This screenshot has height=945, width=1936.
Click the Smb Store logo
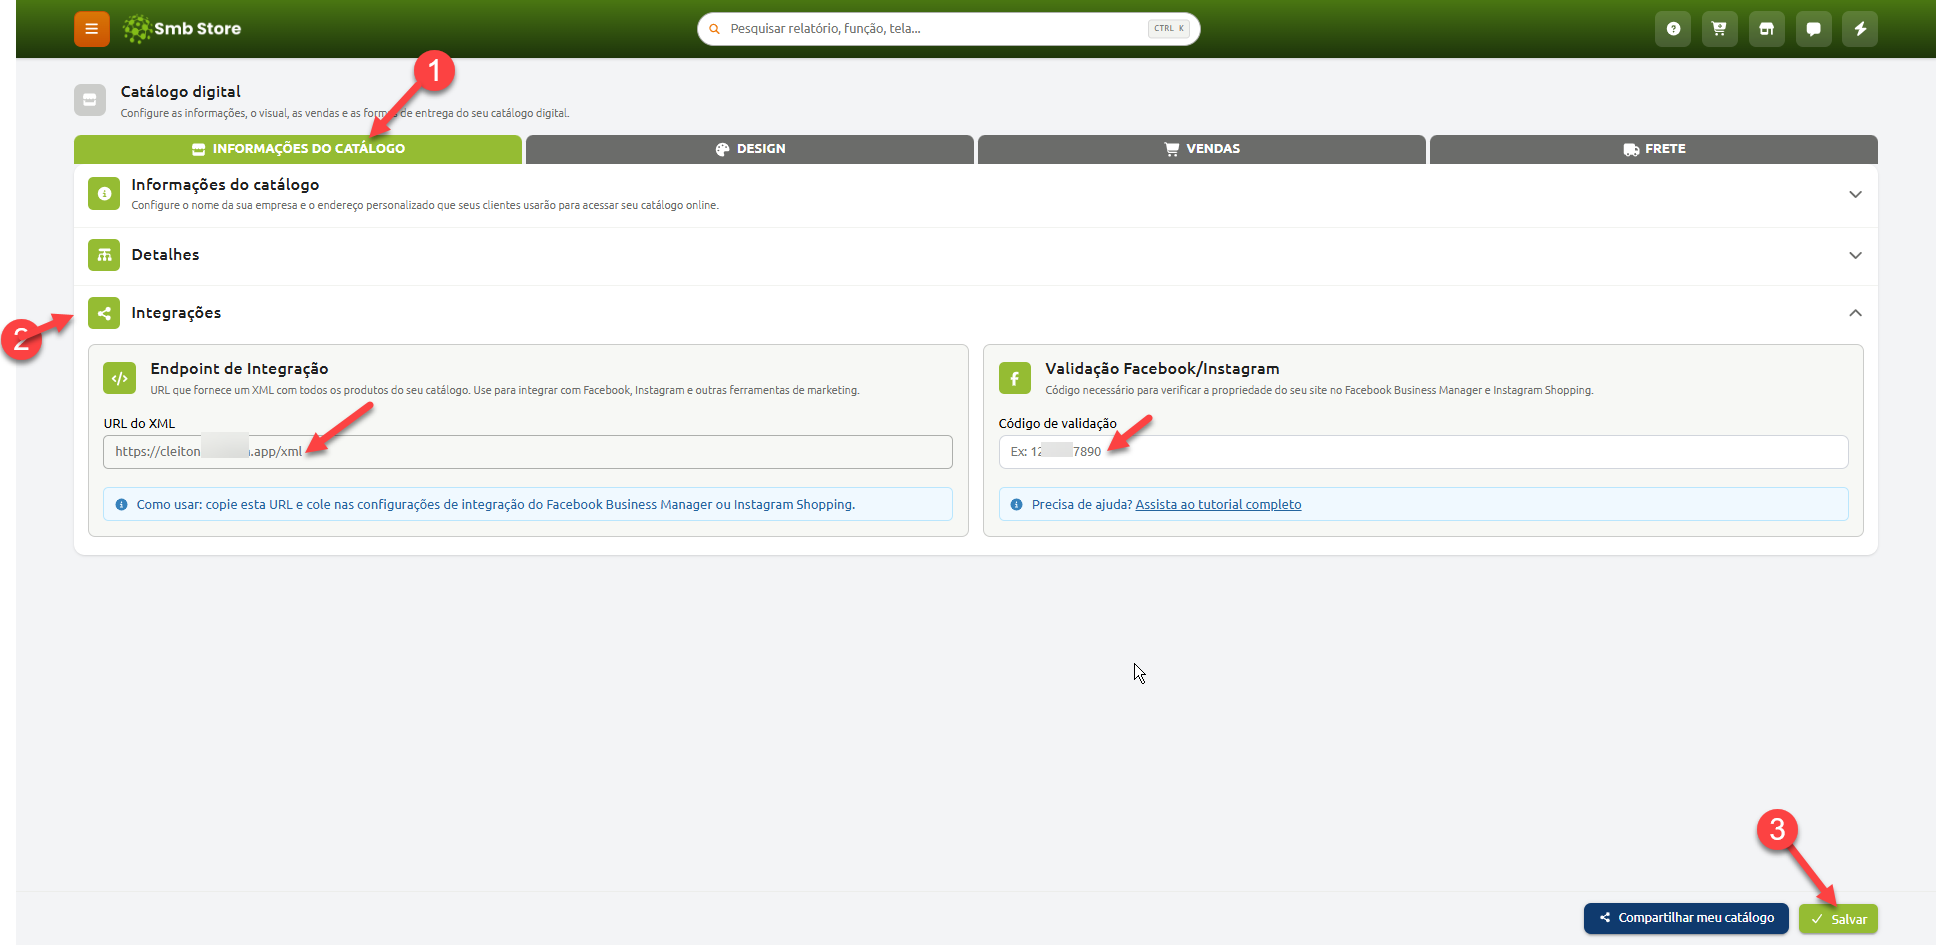pyautogui.click(x=182, y=29)
